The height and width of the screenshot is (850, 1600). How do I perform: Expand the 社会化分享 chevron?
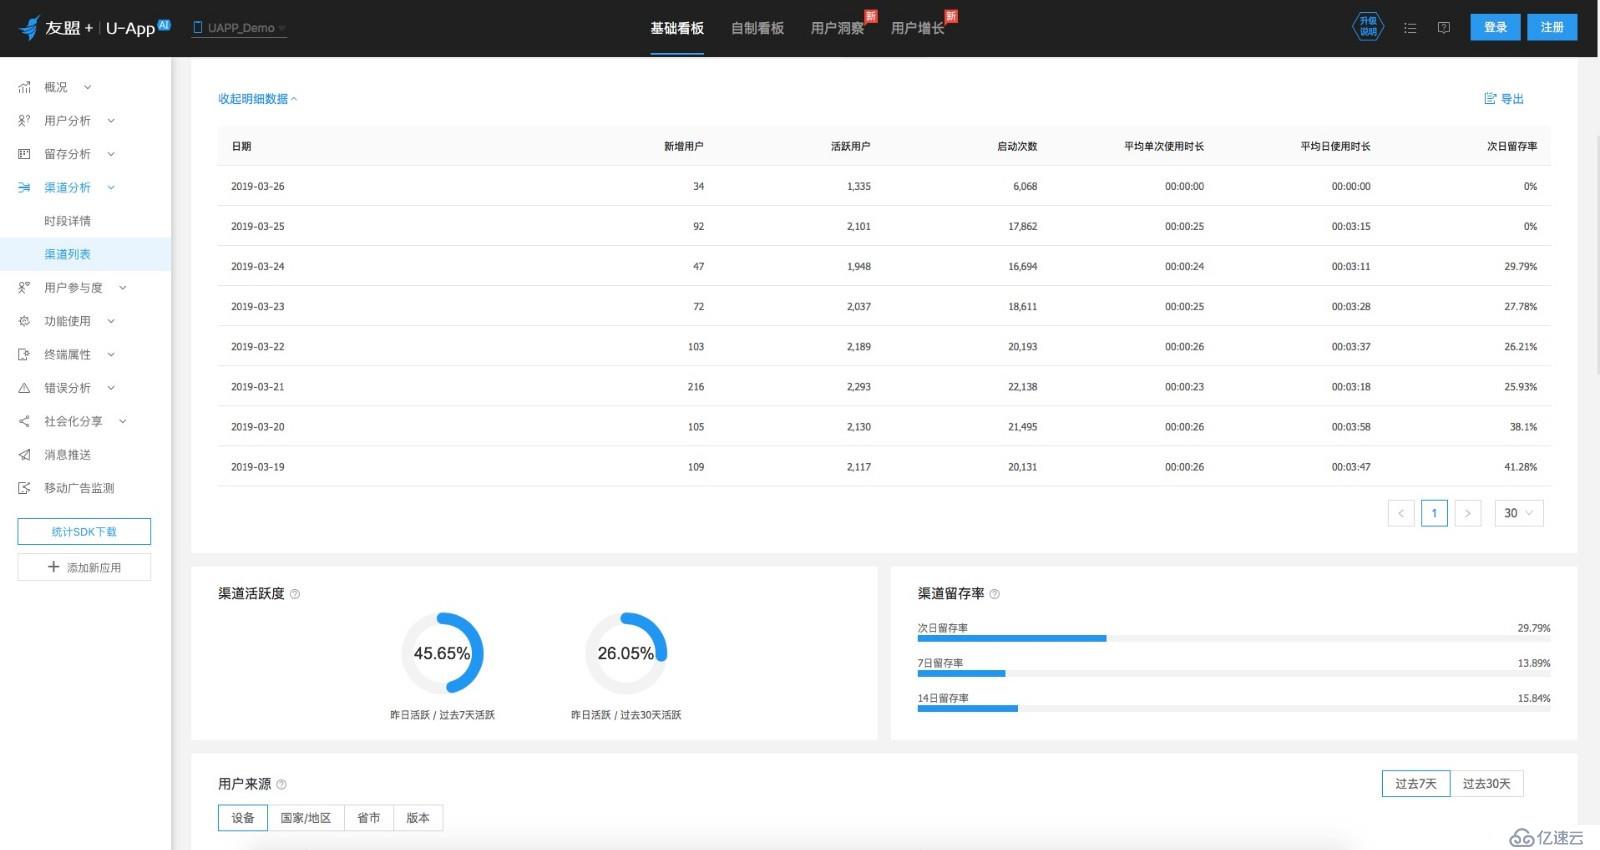click(123, 421)
